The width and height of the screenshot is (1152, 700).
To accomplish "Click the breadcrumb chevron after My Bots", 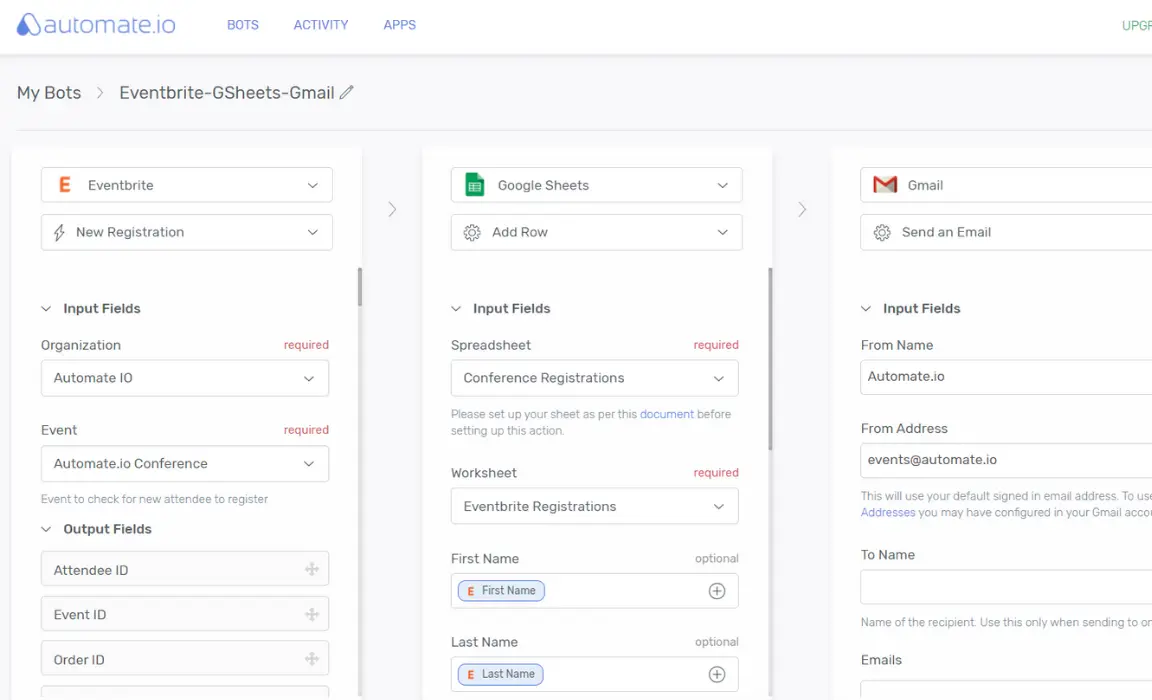I will (x=100, y=93).
